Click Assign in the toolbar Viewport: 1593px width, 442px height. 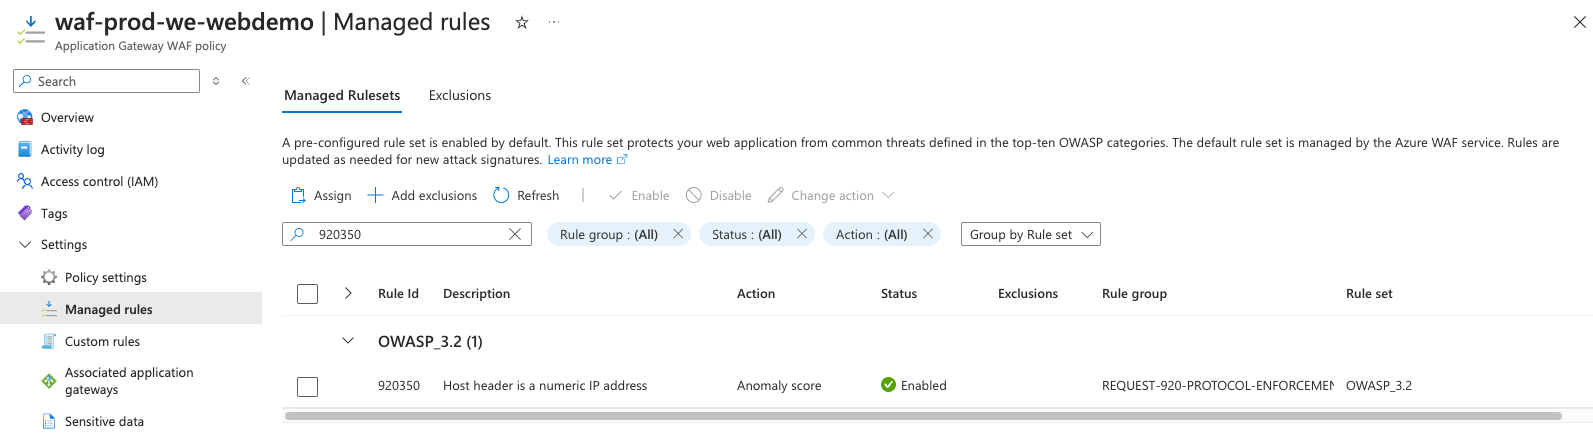[x=321, y=195]
